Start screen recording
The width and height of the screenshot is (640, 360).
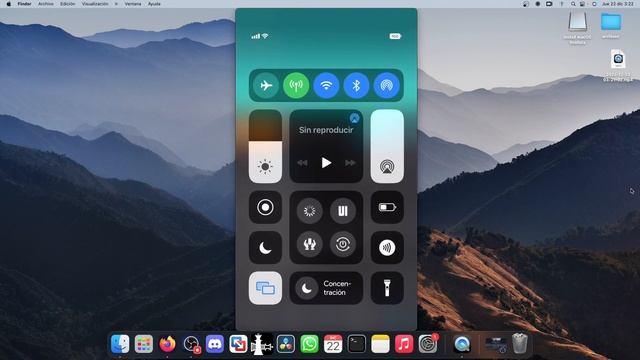(x=265, y=207)
